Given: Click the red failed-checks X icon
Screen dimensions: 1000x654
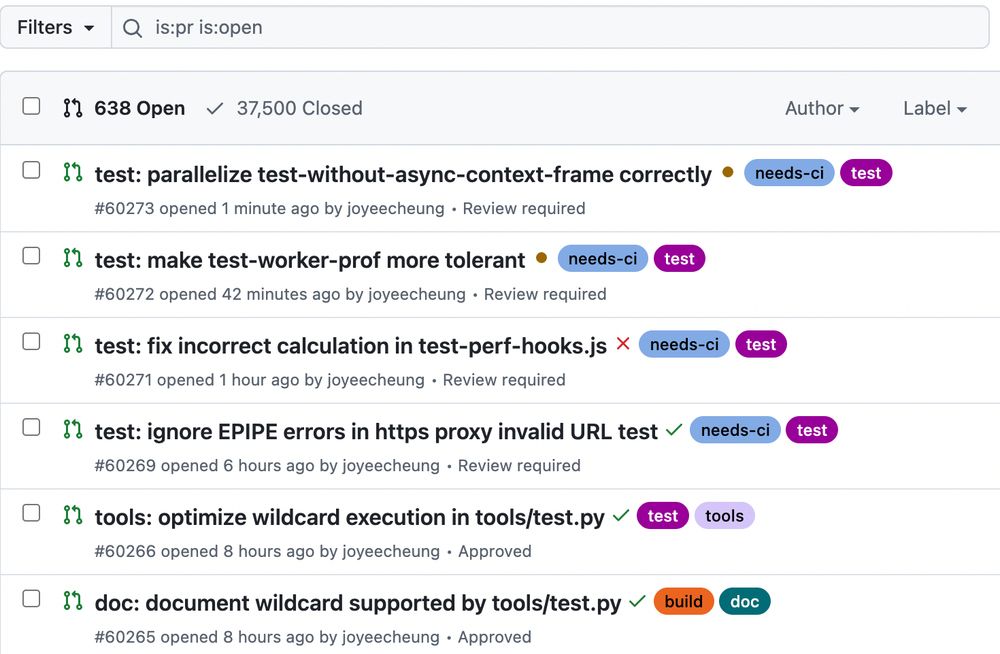Looking at the screenshot, I should pos(623,344).
